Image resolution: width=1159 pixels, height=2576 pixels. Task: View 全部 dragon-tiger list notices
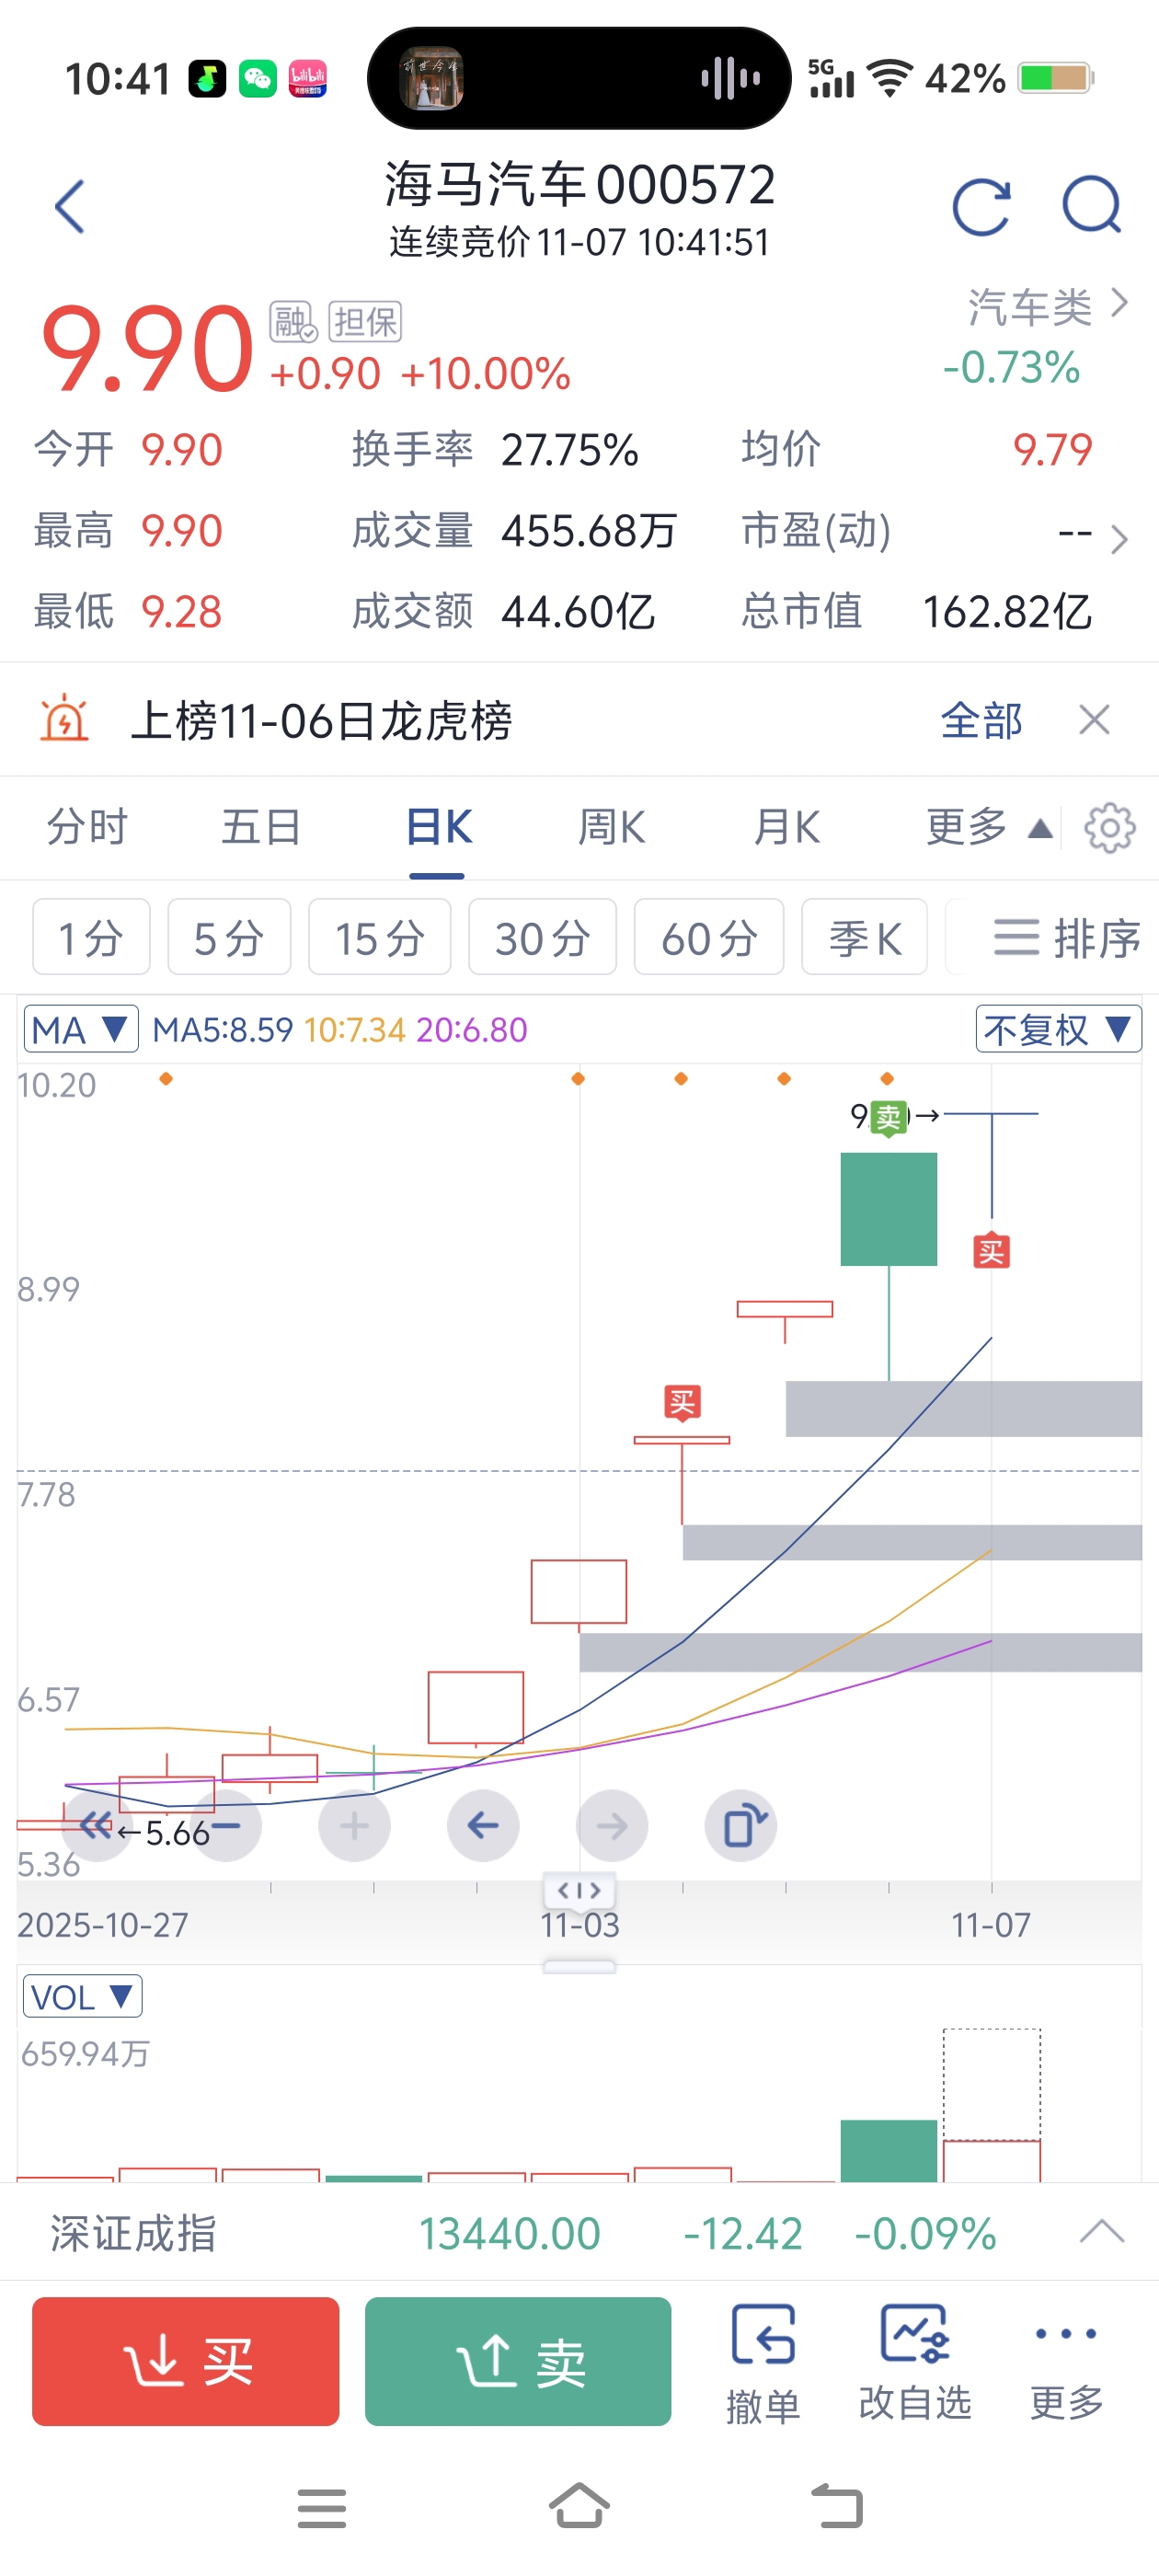[x=981, y=721]
